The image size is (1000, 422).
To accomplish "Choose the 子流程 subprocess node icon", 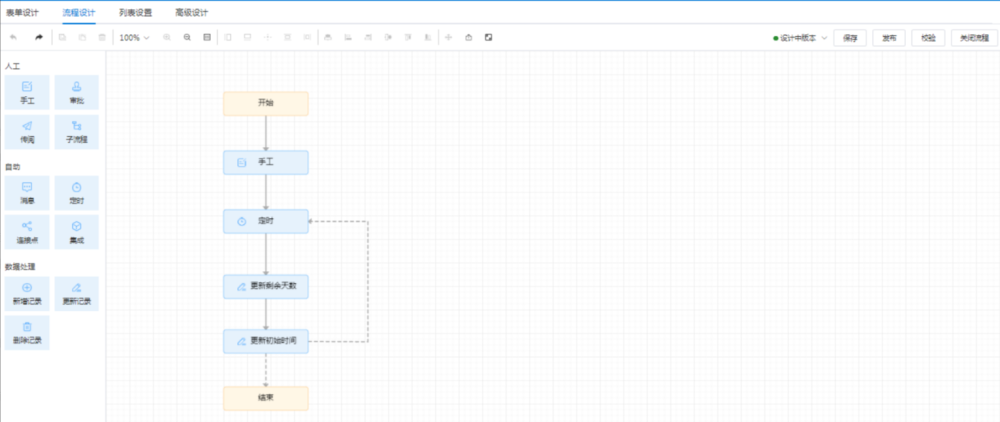I will pos(77,126).
